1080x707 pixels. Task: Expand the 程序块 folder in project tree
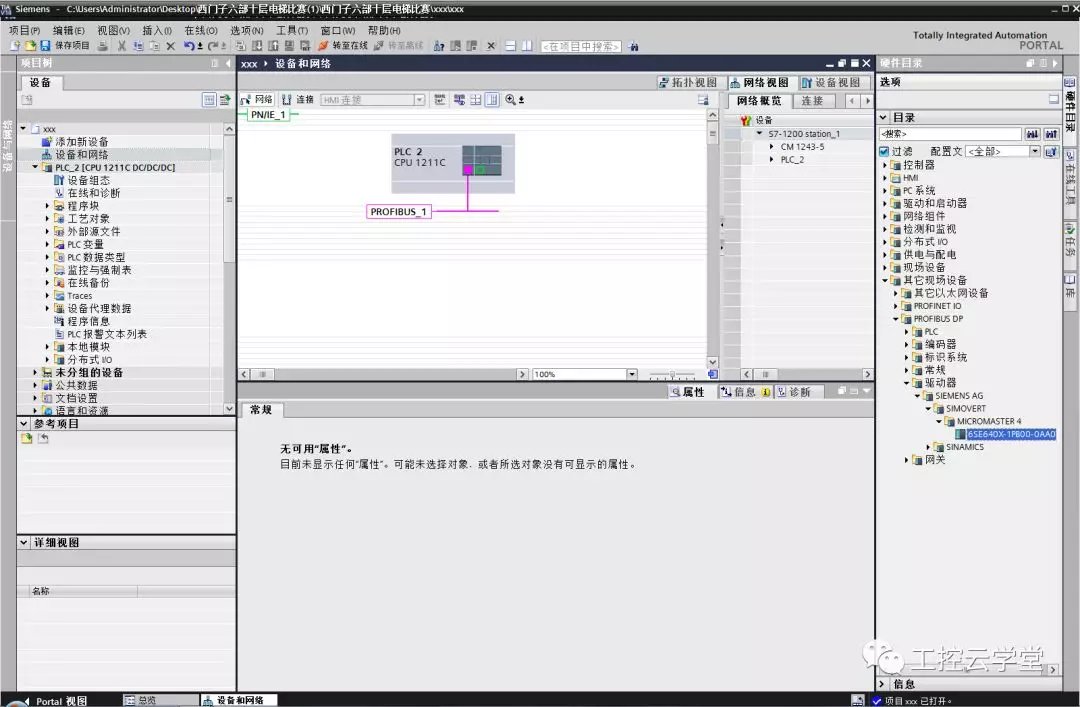click(x=47, y=206)
